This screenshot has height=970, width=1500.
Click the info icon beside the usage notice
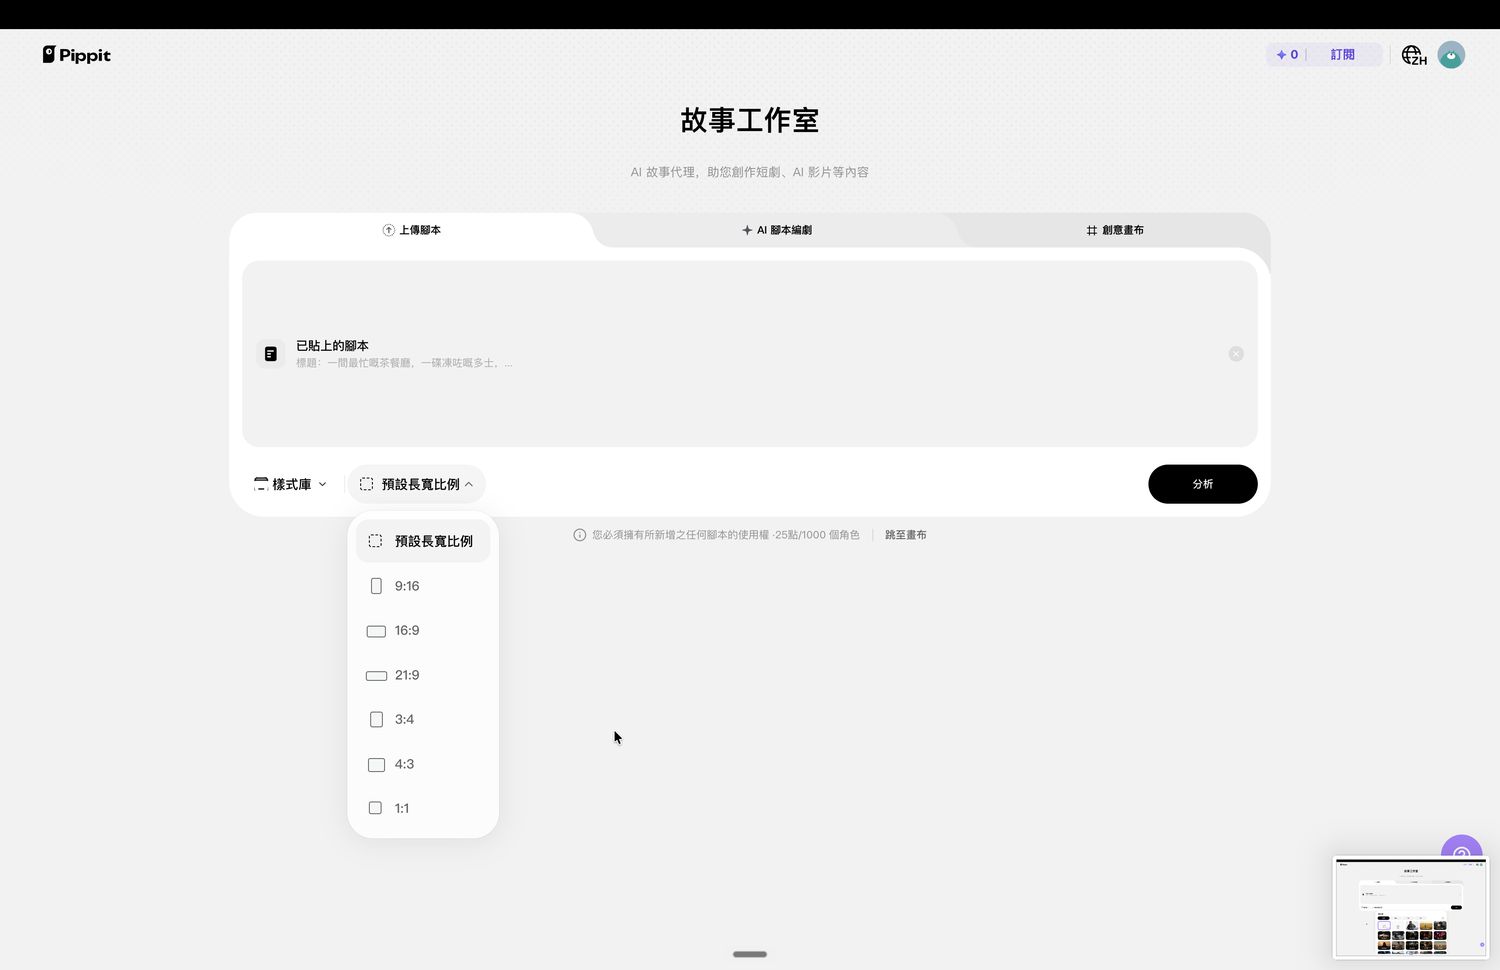(579, 535)
